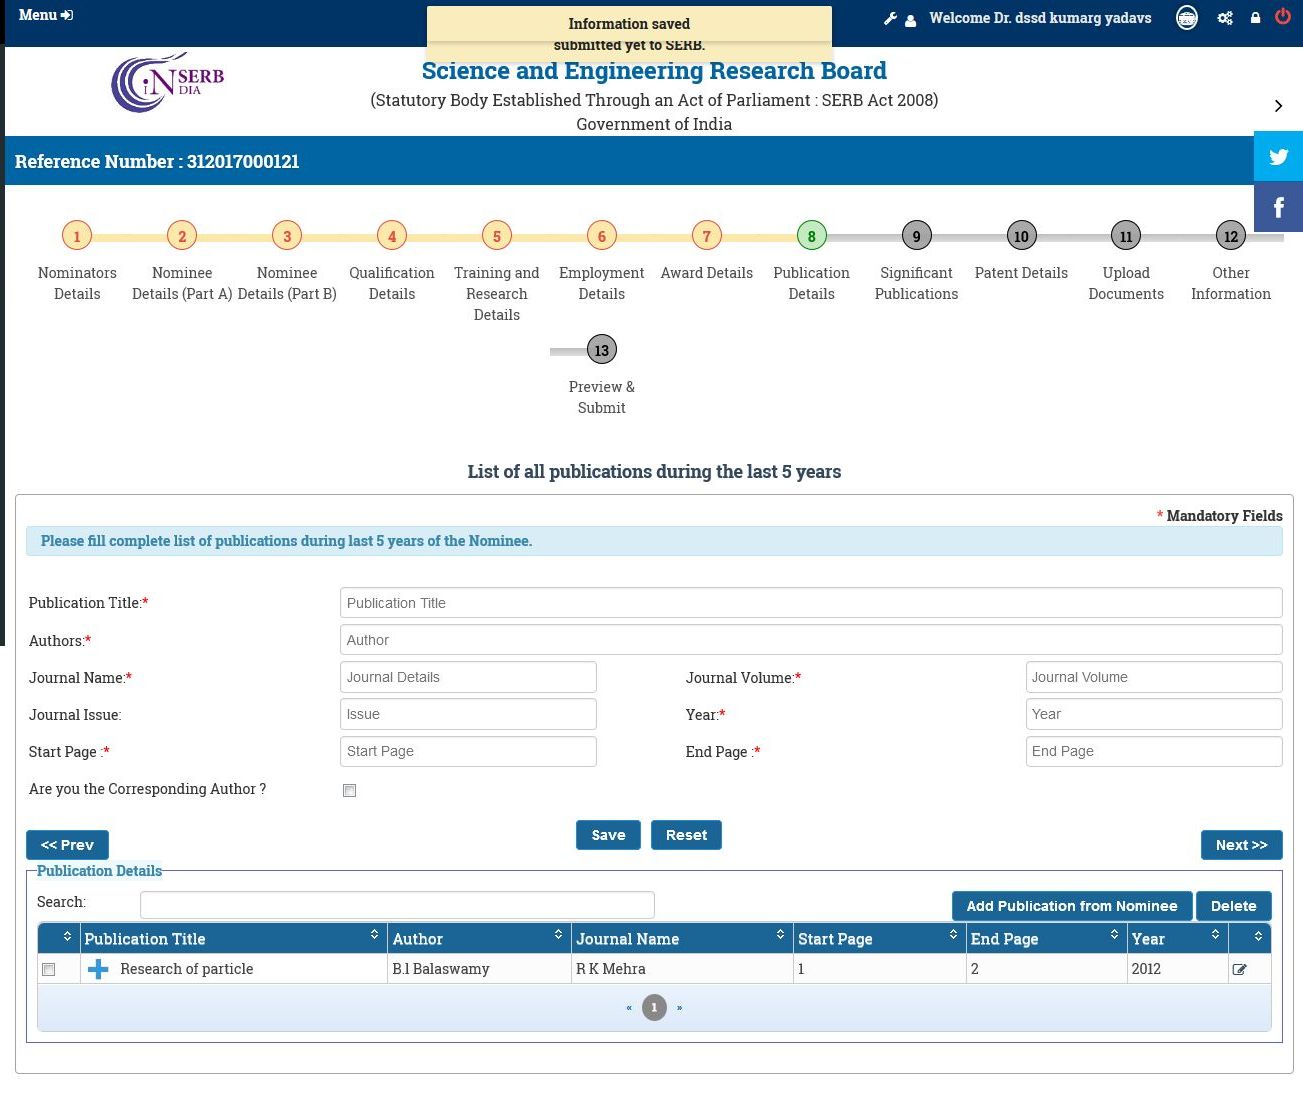Go to step 5 Training and Research Details
1303x1094 pixels.
coord(497,236)
